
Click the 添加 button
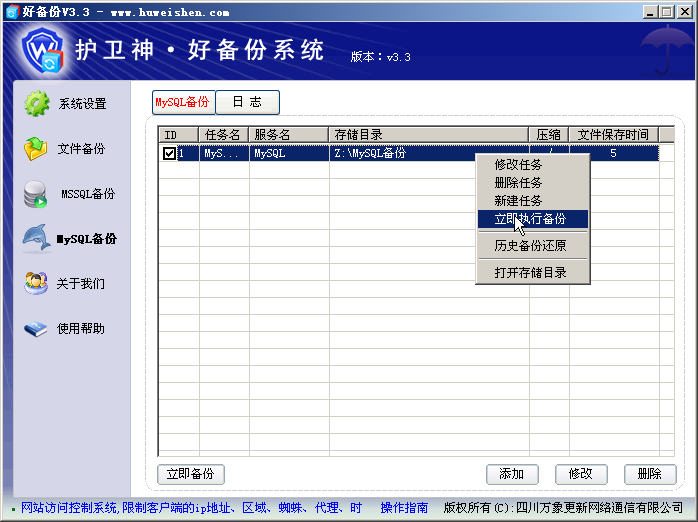coord(512,474)
